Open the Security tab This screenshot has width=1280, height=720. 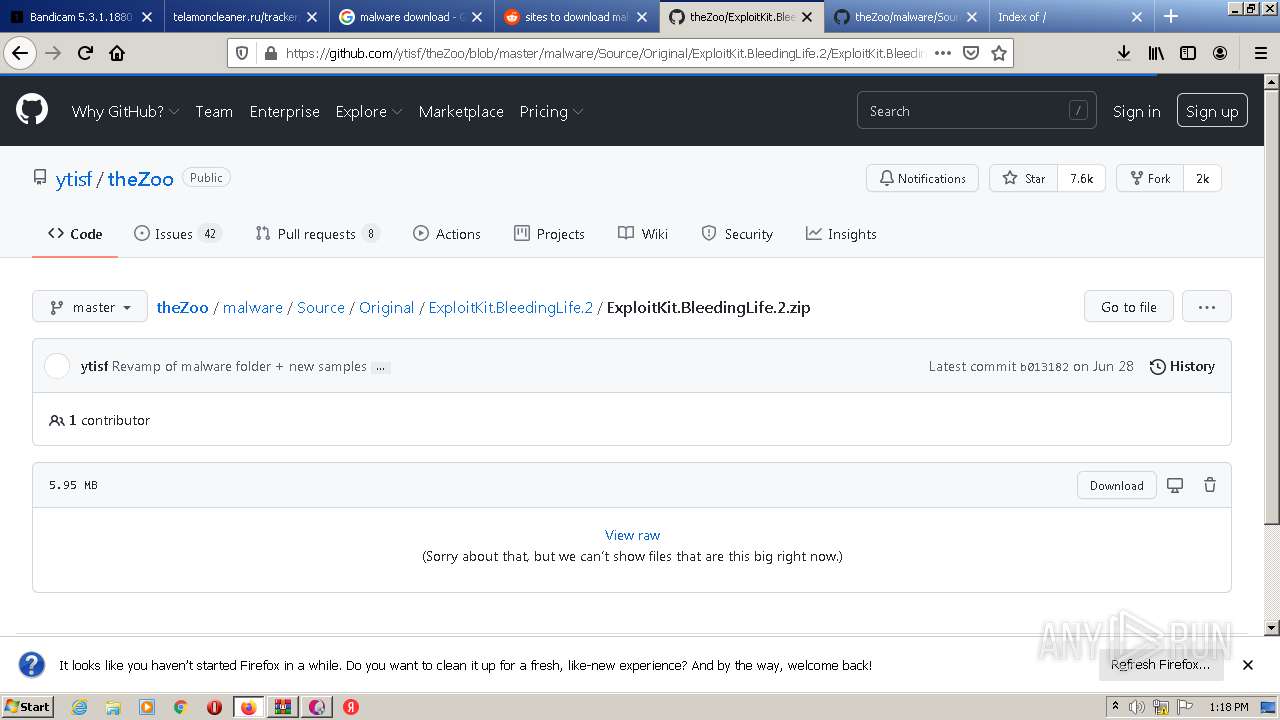tap(737, 233)
